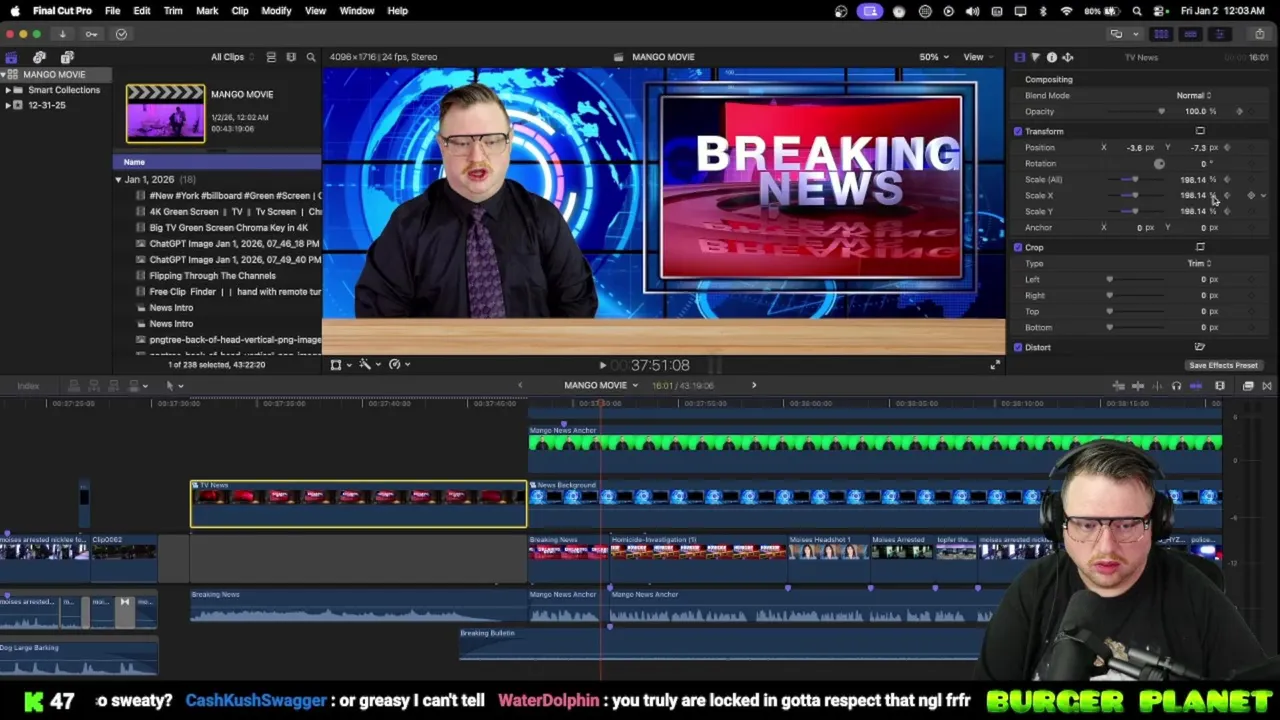The width and height of the screenshot is (1280, 720).
Task: Select the TV News timeline clip
Action: point(358,504)
